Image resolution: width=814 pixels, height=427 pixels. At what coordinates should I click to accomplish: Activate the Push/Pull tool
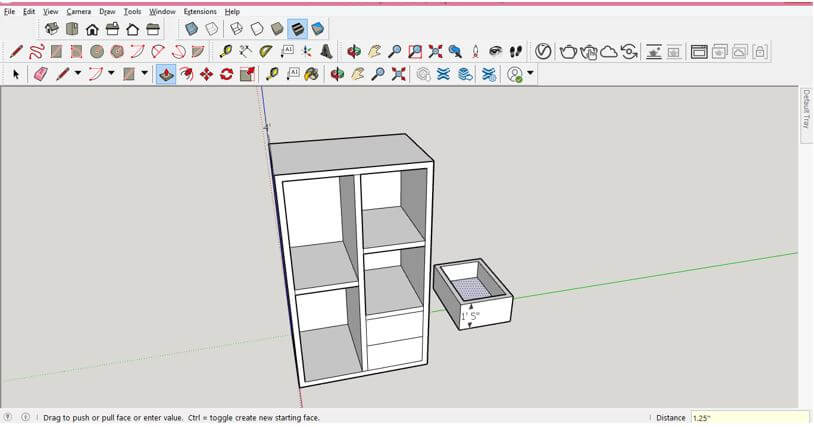pyautogui.click(x=166, y=74)
